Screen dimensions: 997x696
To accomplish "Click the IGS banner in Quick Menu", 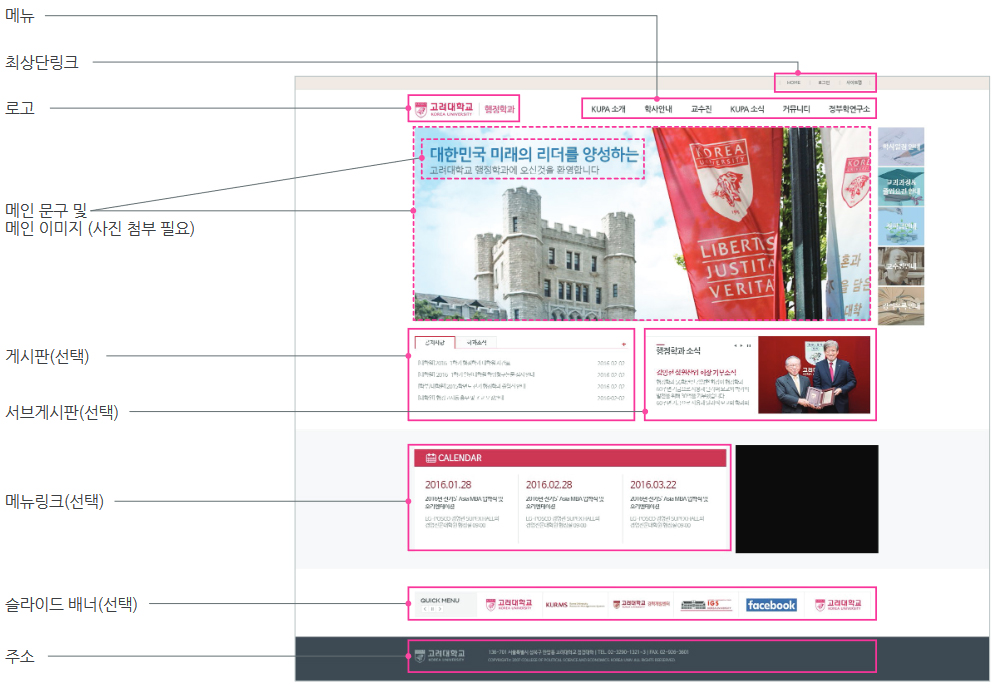I will (706, 605).
